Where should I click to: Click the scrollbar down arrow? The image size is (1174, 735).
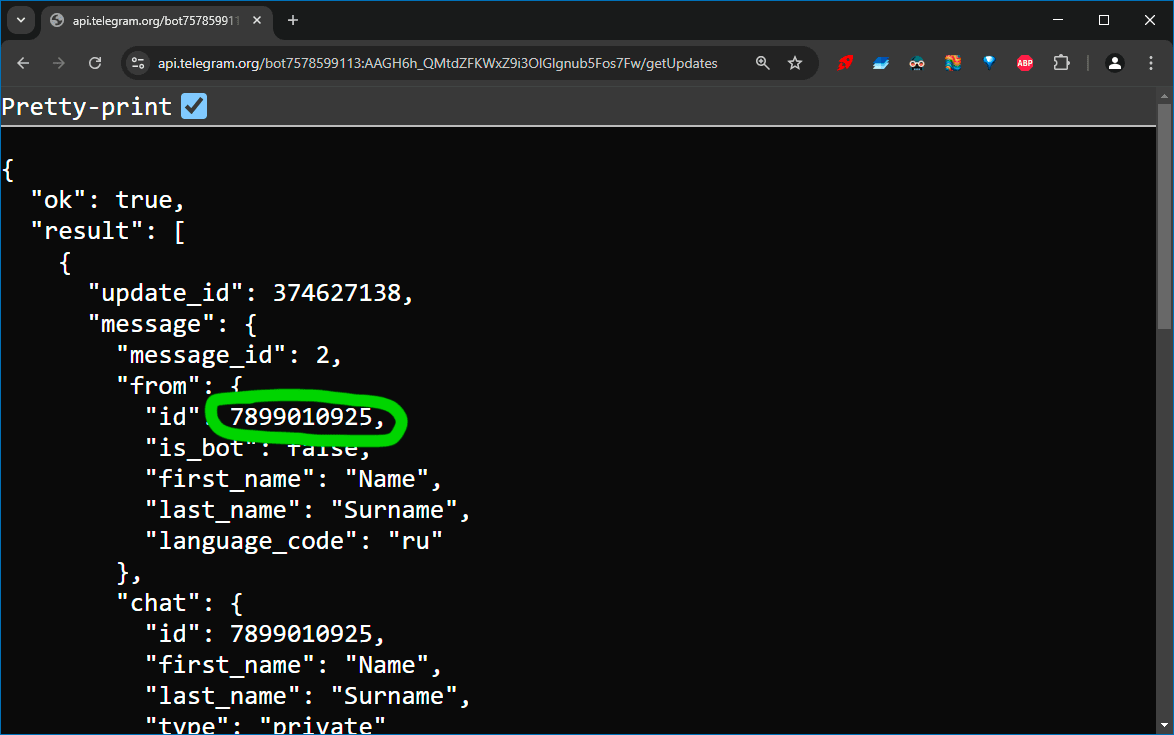tap(1164, 725)
